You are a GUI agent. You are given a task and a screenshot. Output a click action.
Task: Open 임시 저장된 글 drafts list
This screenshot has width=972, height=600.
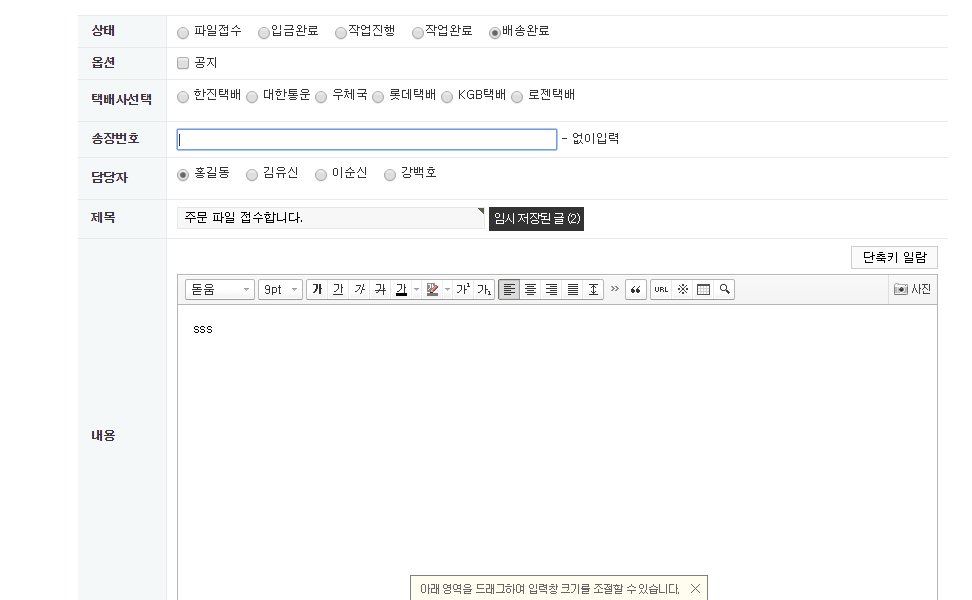[x=536, y=218]
